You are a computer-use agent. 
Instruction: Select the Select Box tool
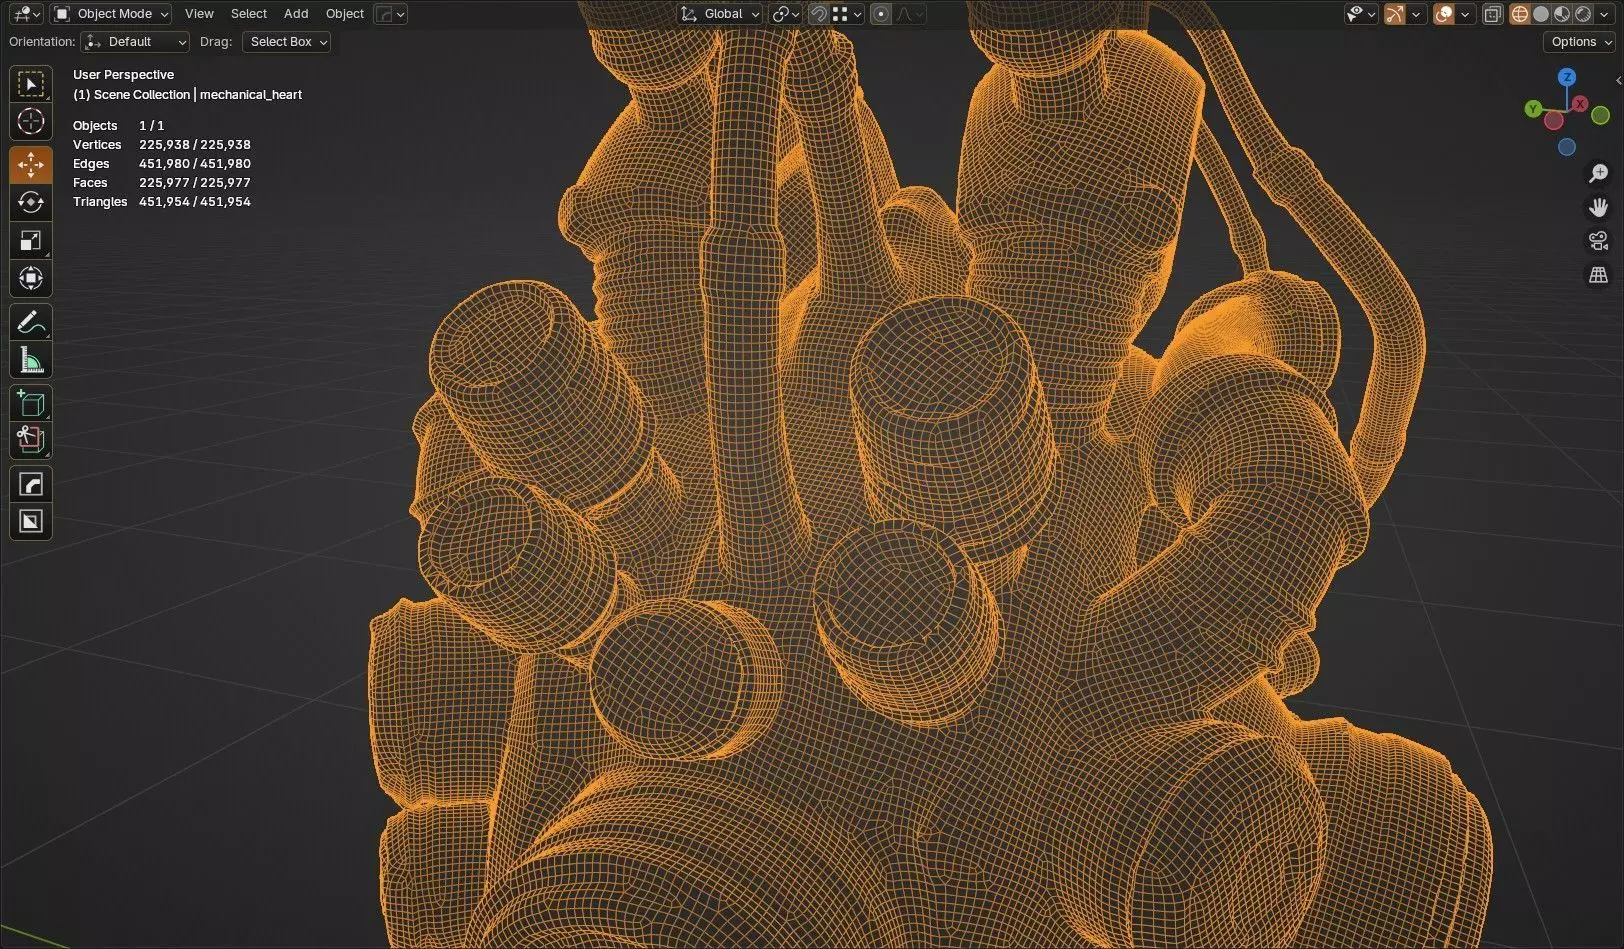(31, 84)
